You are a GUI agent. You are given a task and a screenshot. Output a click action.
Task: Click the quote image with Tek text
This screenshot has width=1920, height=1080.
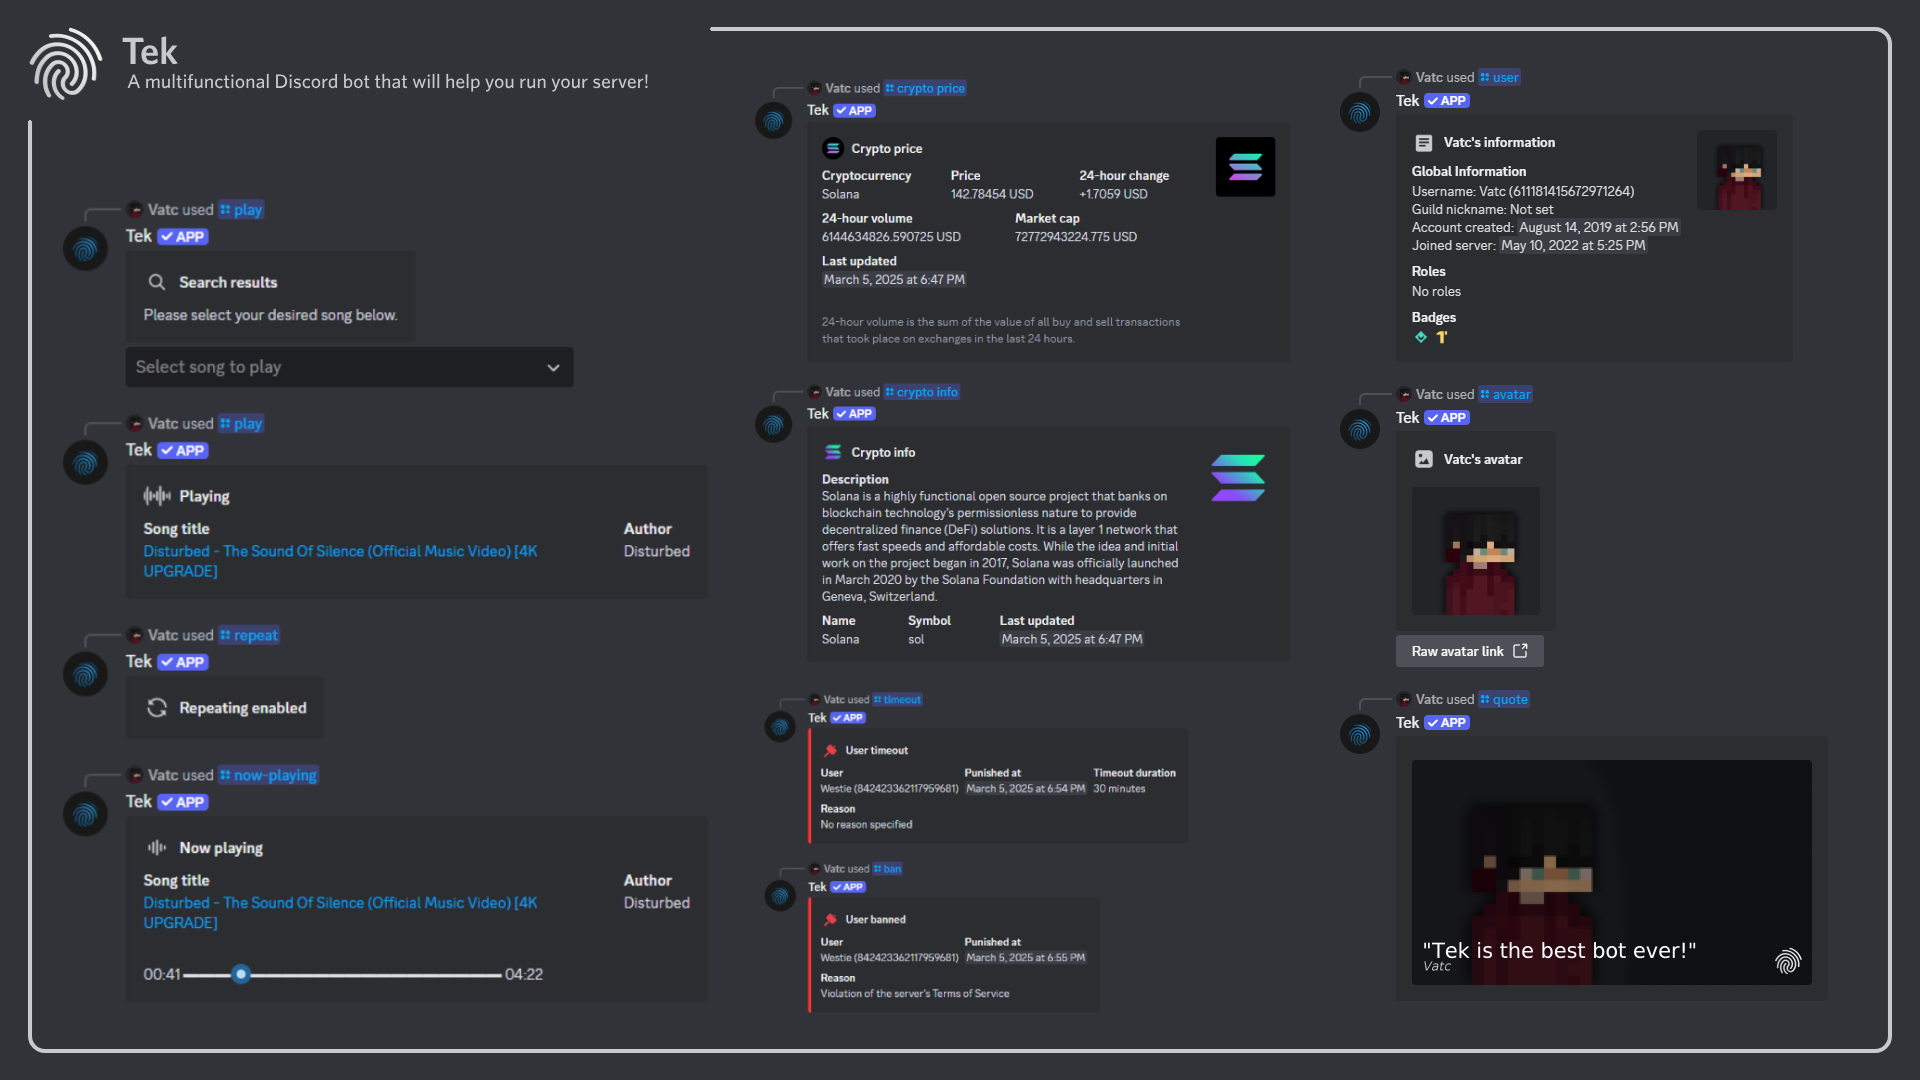[x=1611, y=872]
